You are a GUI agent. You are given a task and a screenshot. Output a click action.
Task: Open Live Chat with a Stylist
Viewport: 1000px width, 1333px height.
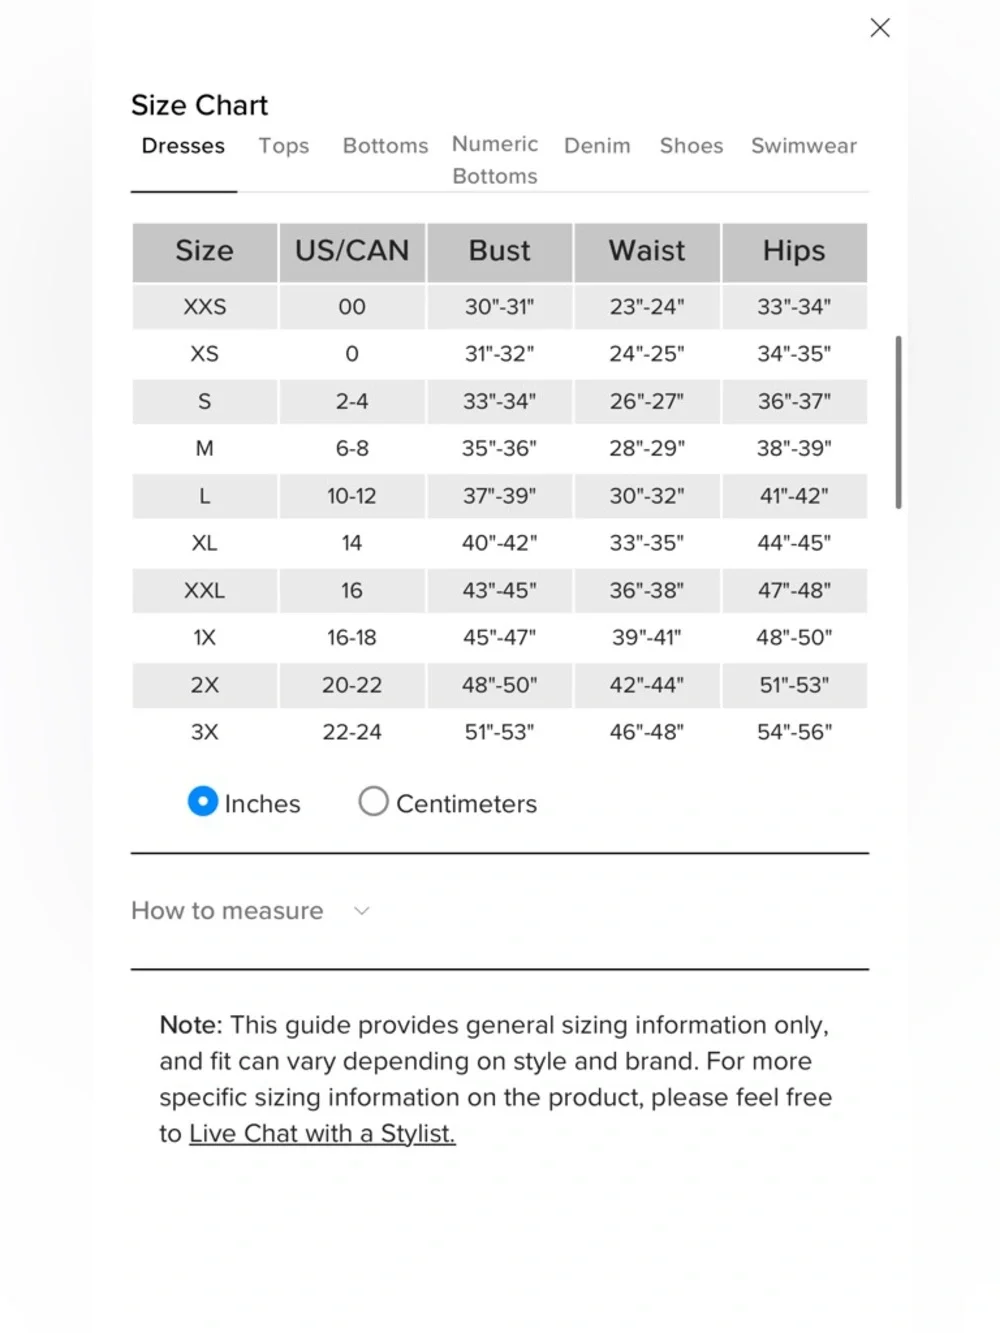pyautogui.click(x=321, y=1133)
